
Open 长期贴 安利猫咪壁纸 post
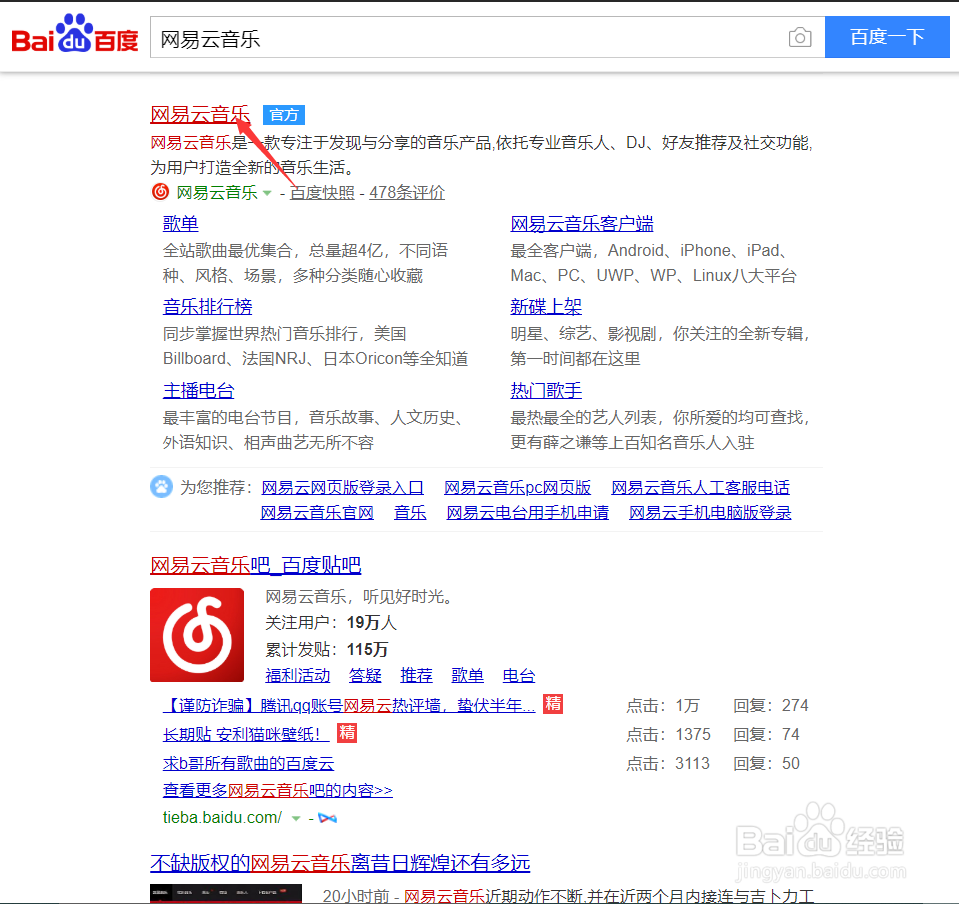[246, 734]
